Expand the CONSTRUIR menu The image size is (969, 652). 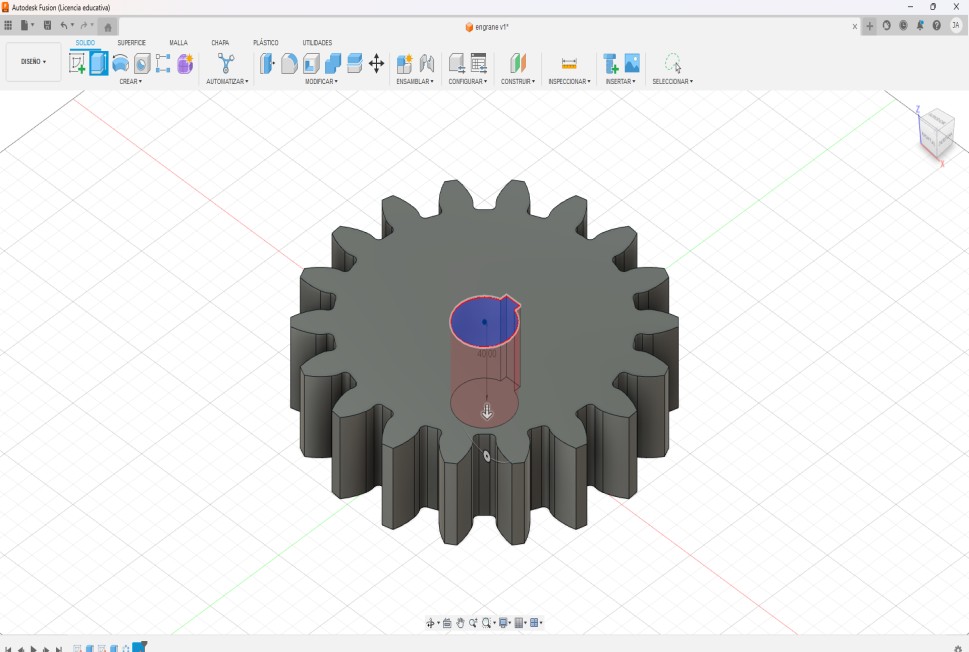tap(518, 82)
